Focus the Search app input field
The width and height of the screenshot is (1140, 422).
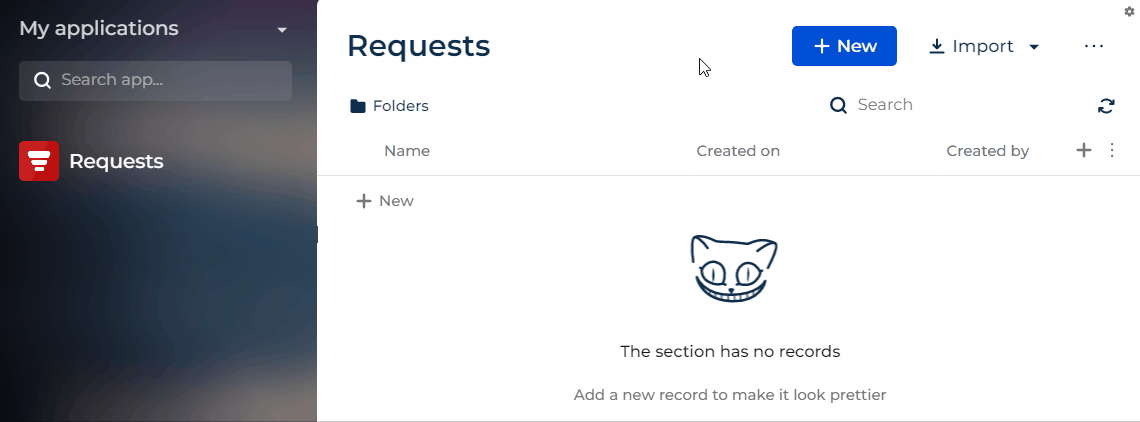[156, 80]
